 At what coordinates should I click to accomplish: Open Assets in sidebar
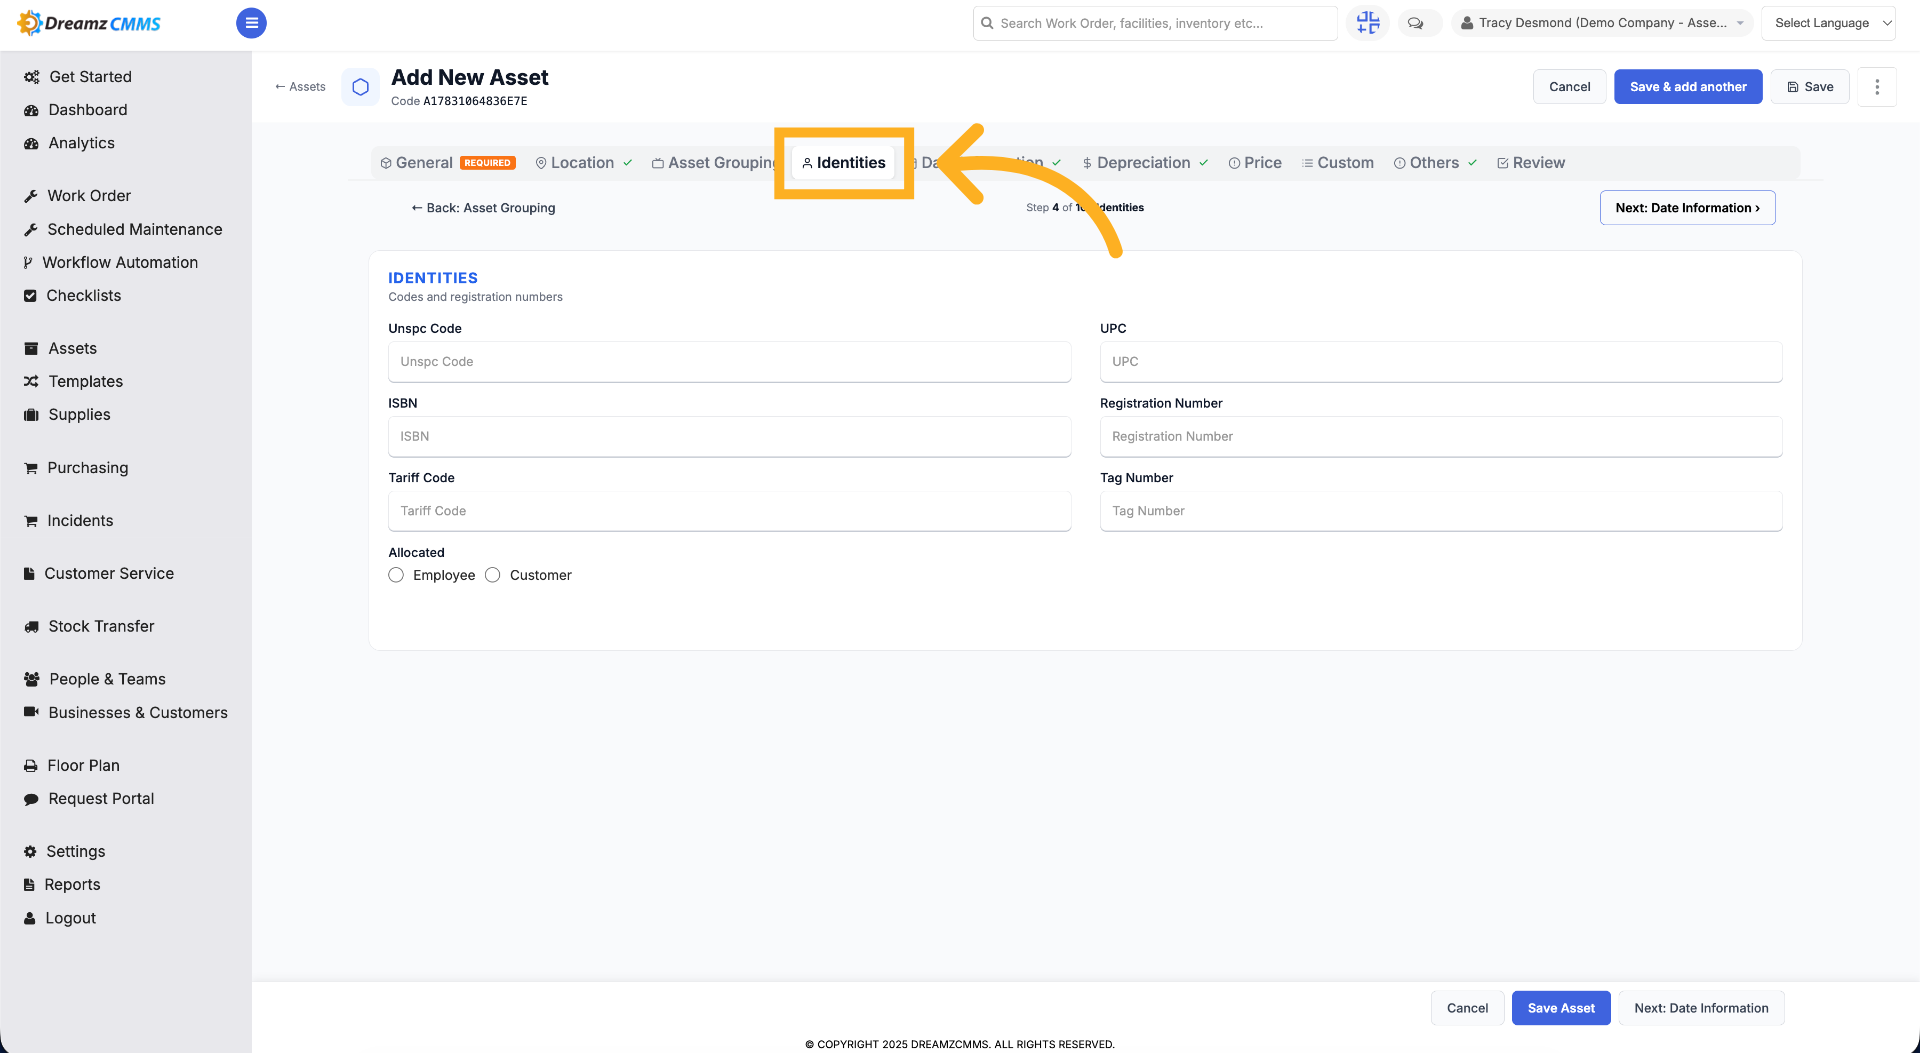(60, 349)
